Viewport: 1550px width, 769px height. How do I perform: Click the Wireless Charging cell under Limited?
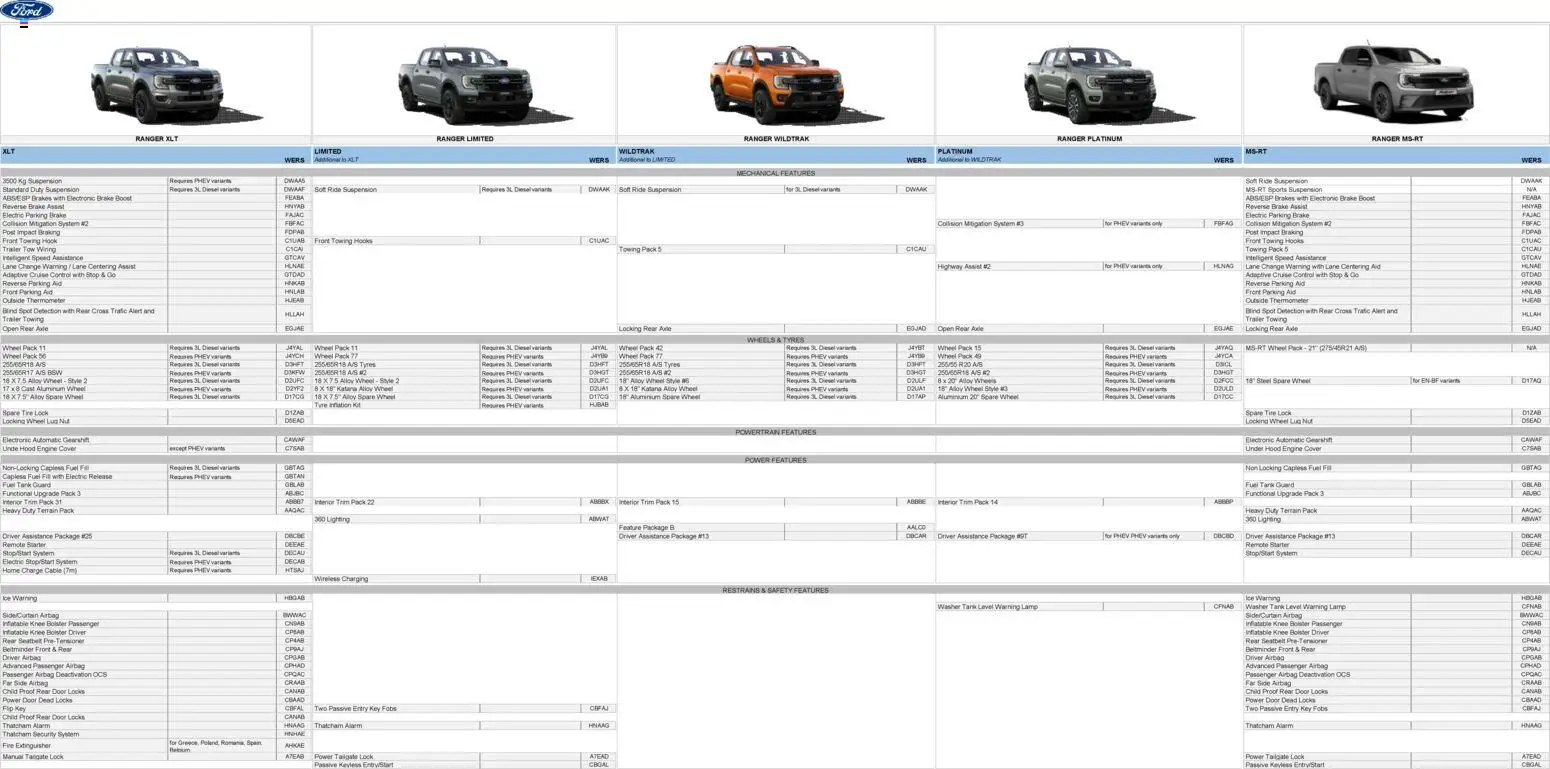click(x=396, y=579)
